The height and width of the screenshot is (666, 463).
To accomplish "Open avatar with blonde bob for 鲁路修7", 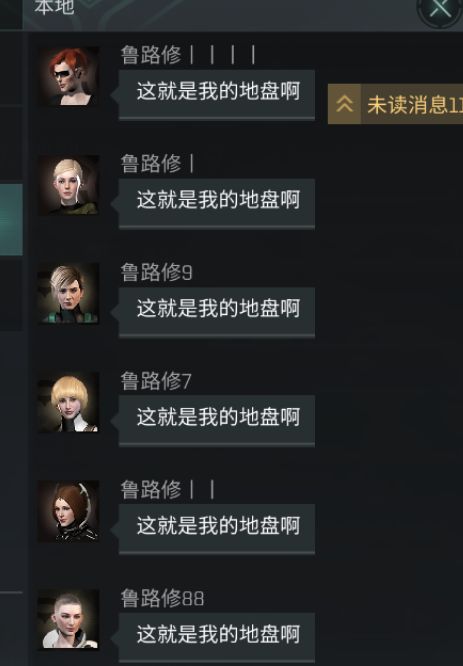I will tap(68, 403).
